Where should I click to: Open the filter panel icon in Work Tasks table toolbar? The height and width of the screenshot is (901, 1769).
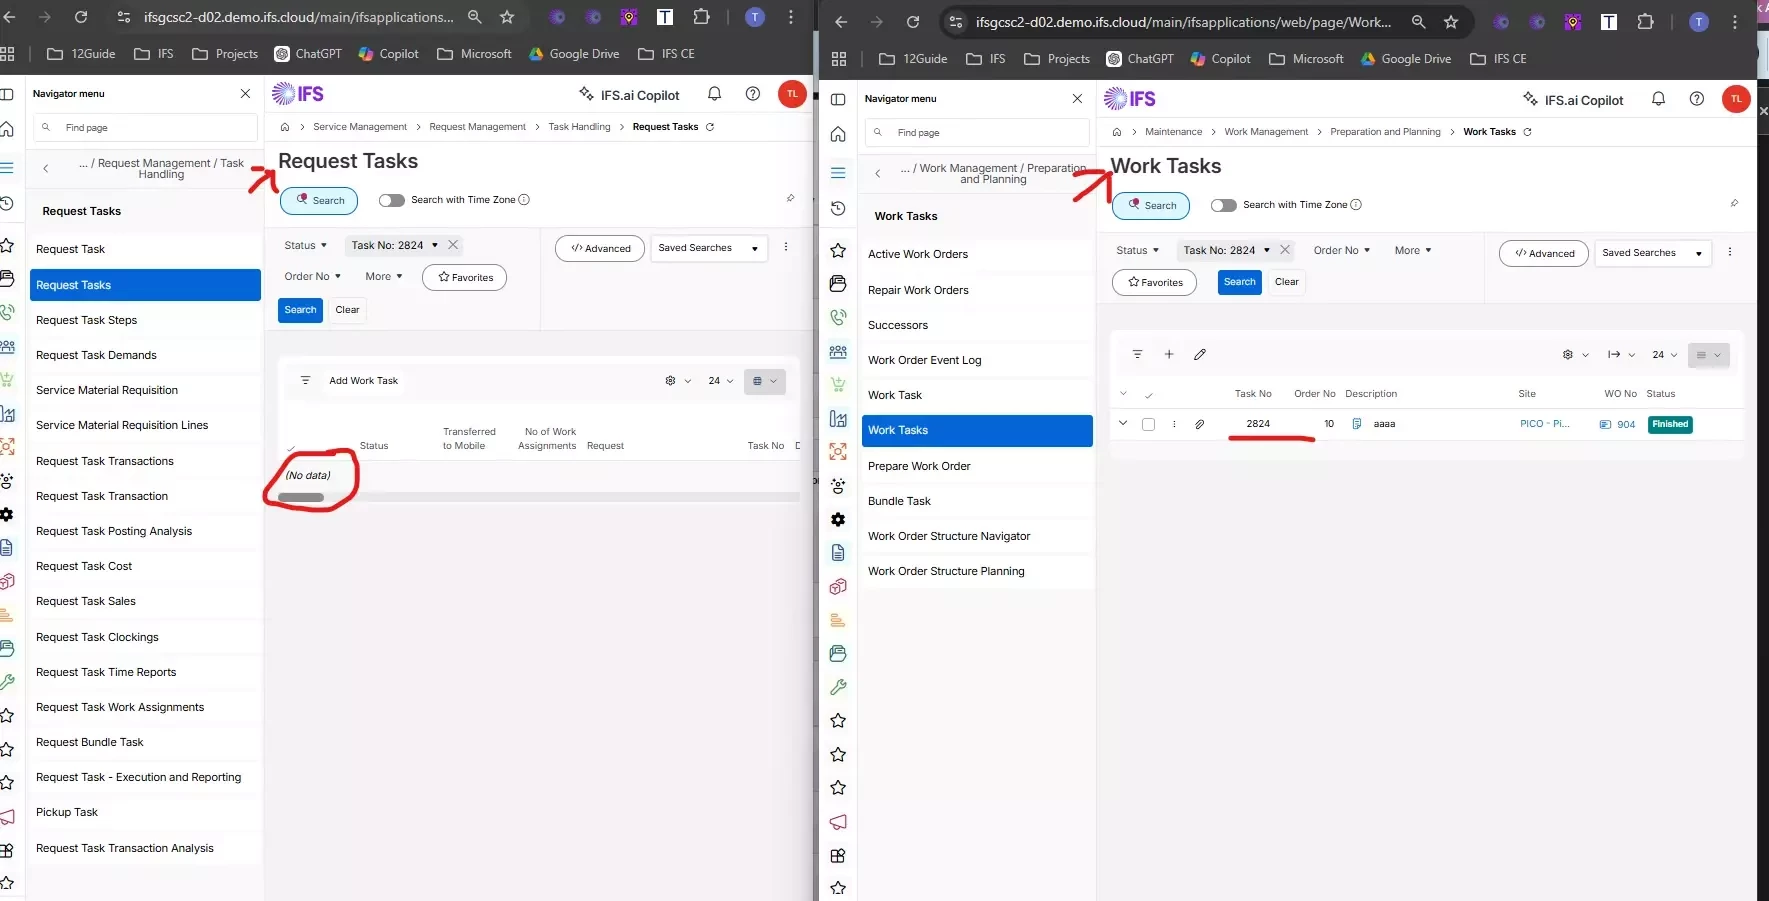(1137, 354)
